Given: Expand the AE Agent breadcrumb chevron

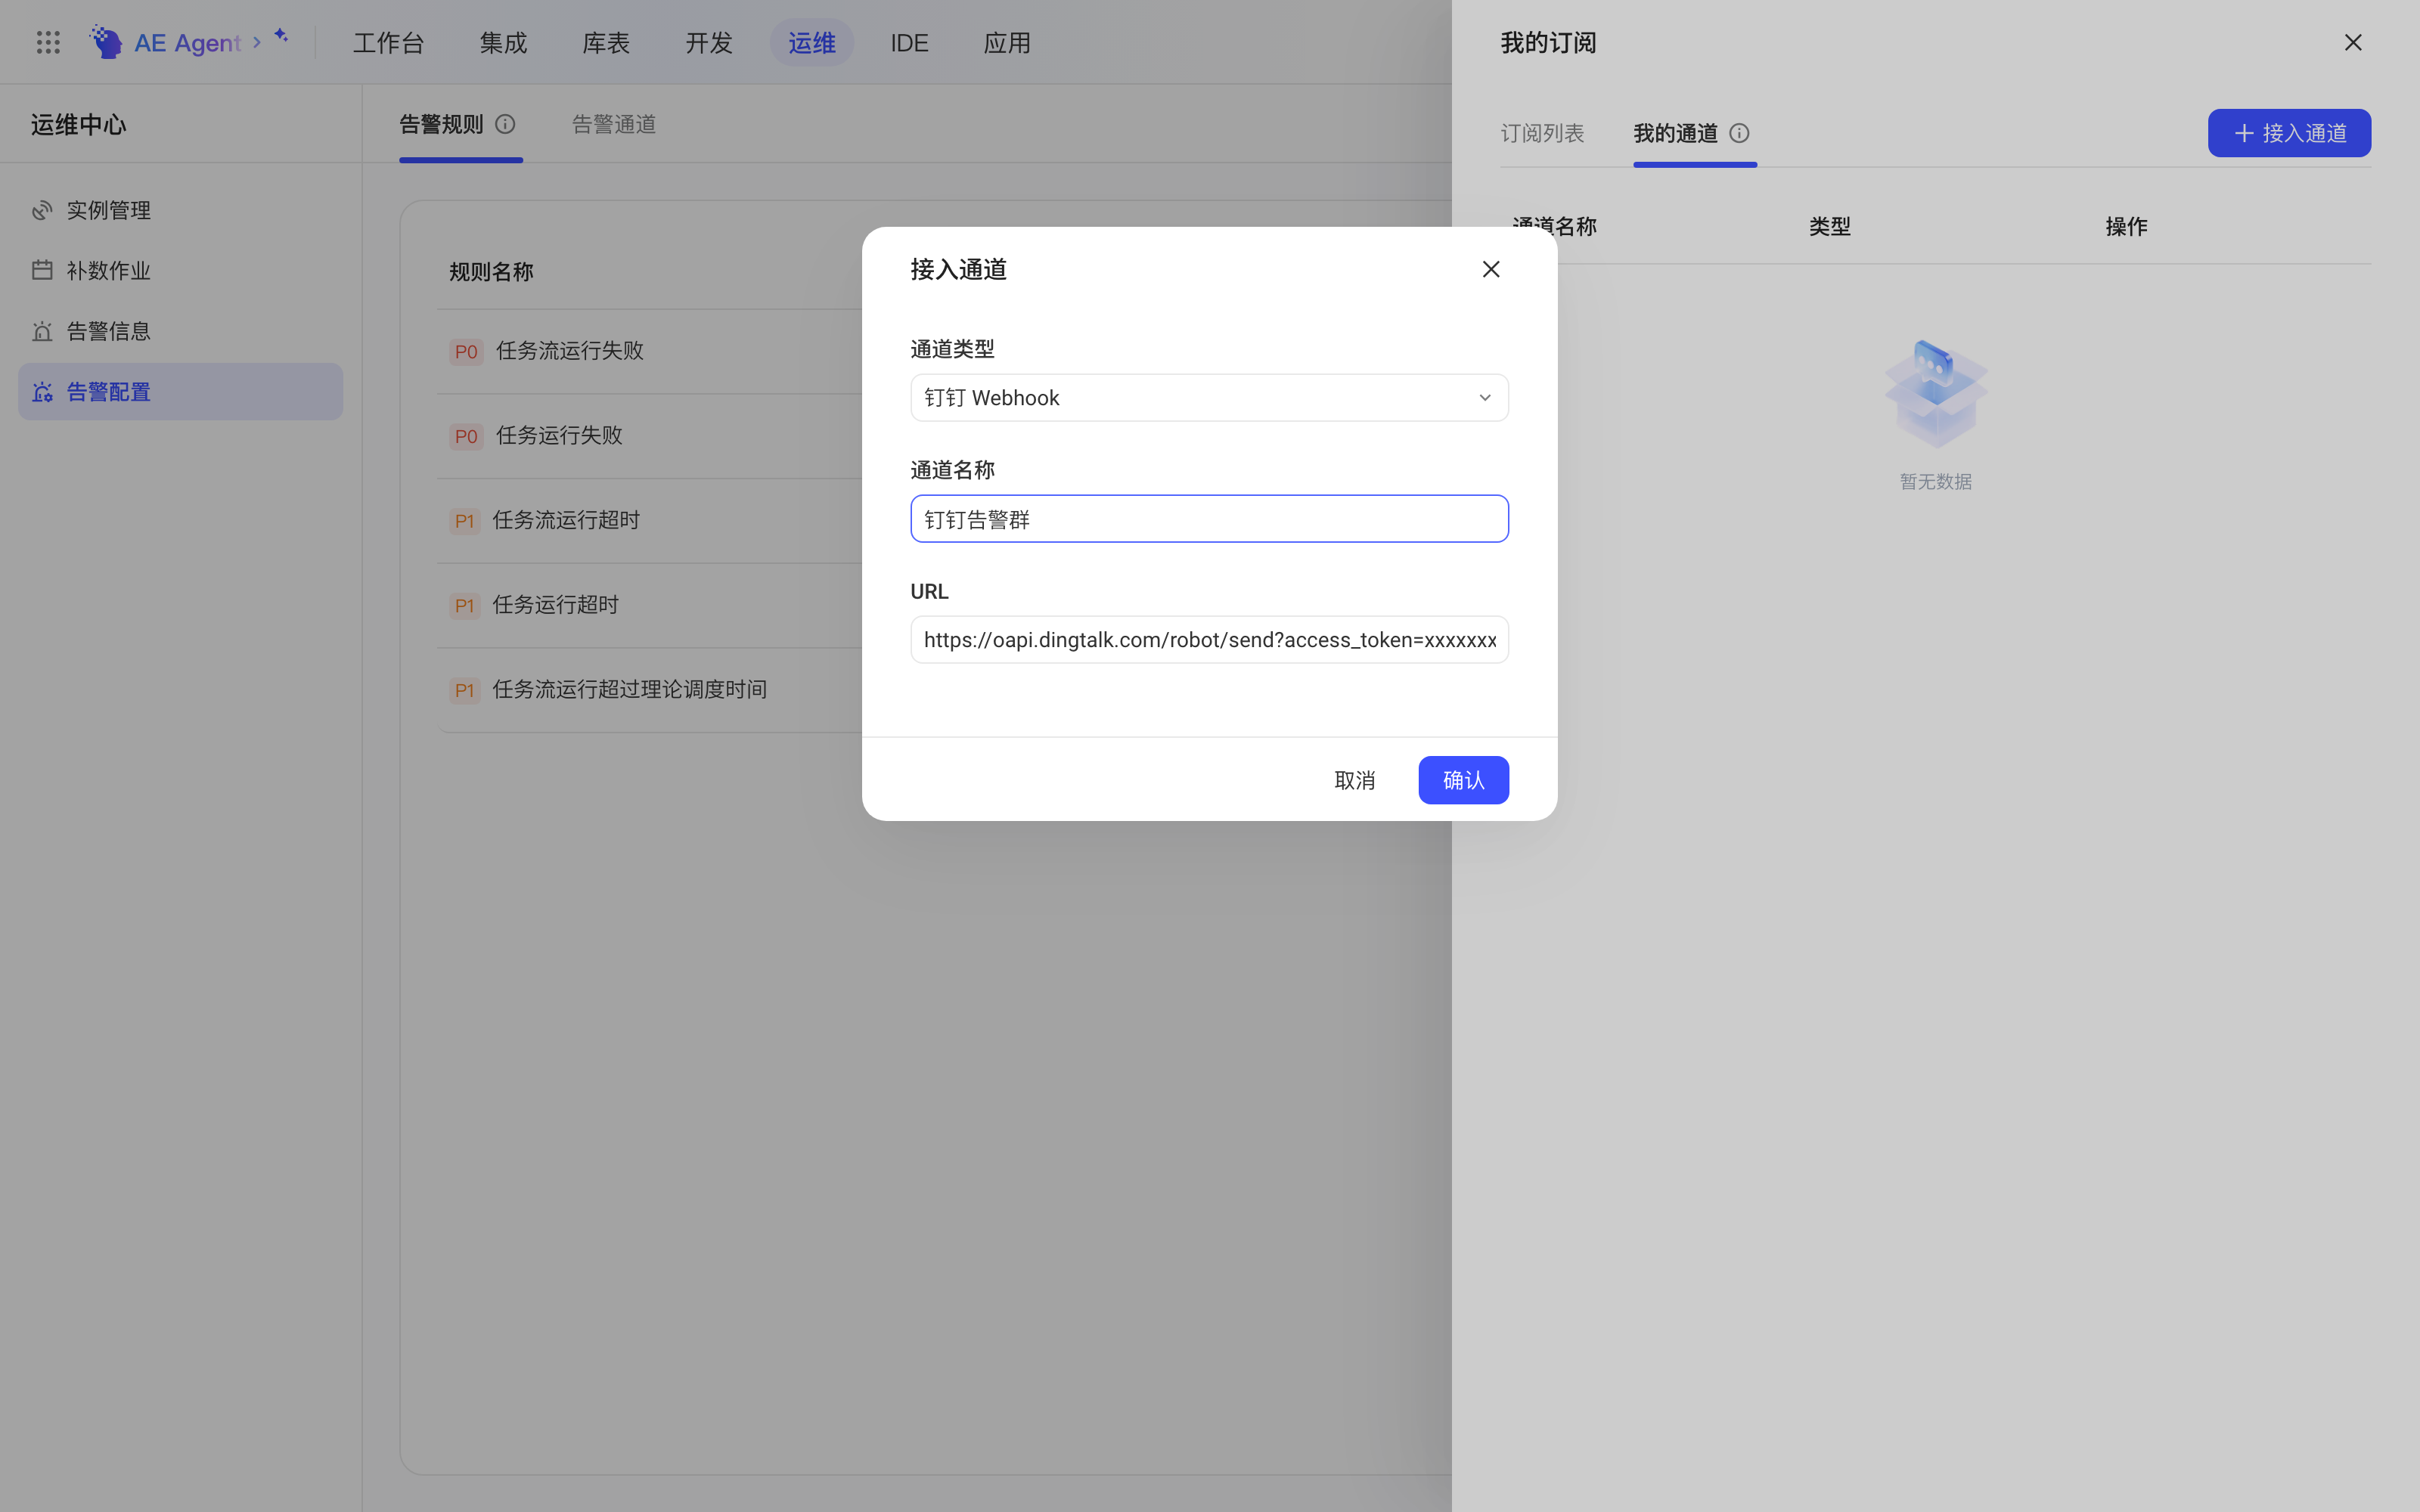Looking at the screenshot, I should (x=257, y=42).
